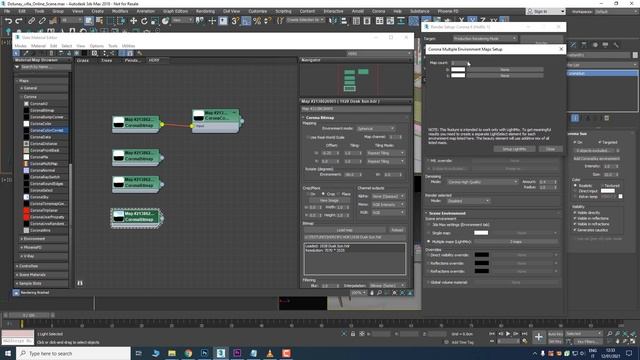Click the Undo arrow in main toolbar
Viewport: 640px width, 360px height.
[8, 21]
